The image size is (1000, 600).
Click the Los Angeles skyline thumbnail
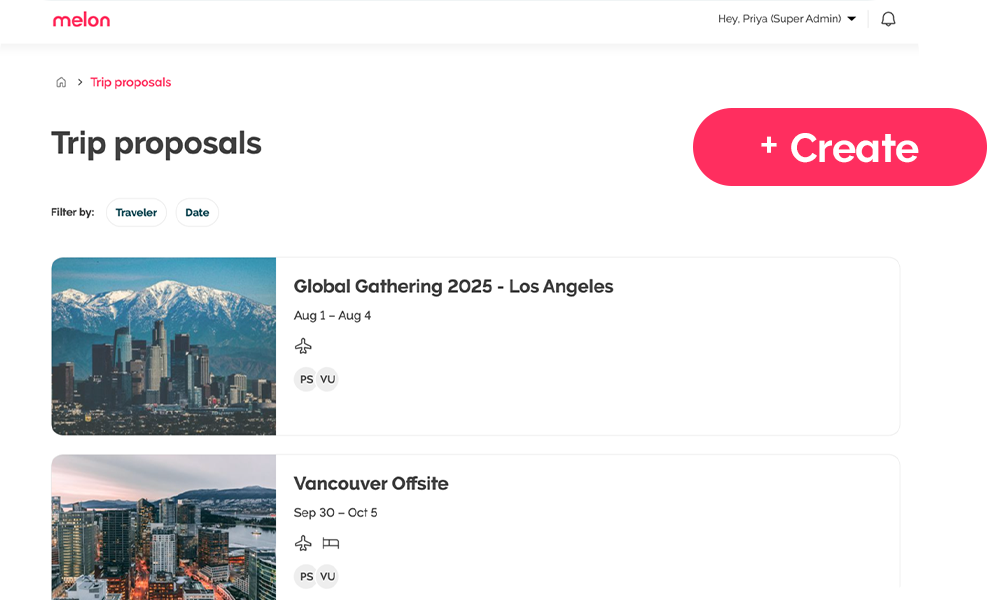tap(163, 346)
